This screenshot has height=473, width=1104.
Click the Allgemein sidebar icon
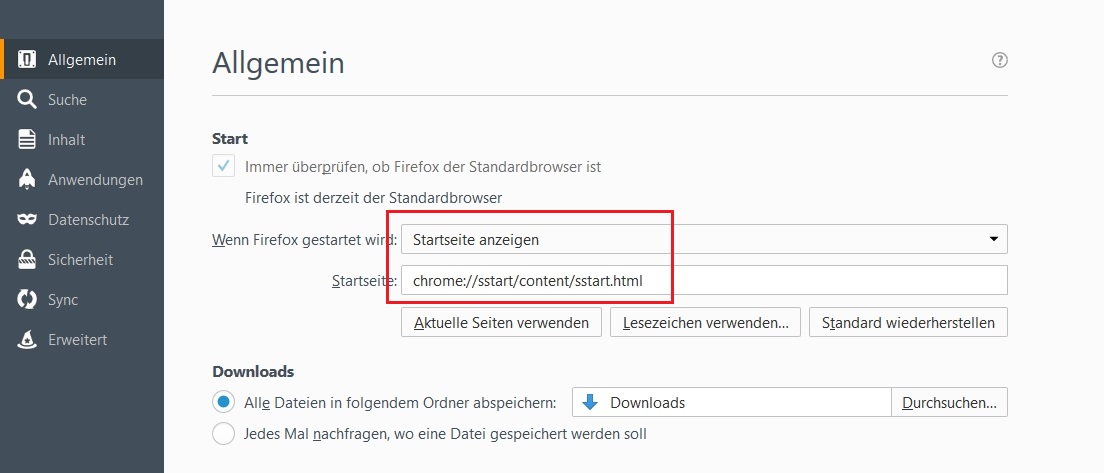[x=28, y=60]
